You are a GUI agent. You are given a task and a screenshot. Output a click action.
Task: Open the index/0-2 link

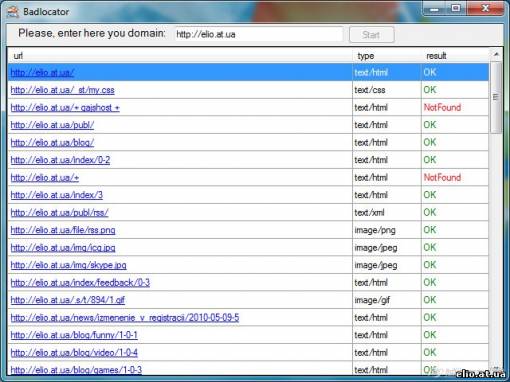pos(60,160)
